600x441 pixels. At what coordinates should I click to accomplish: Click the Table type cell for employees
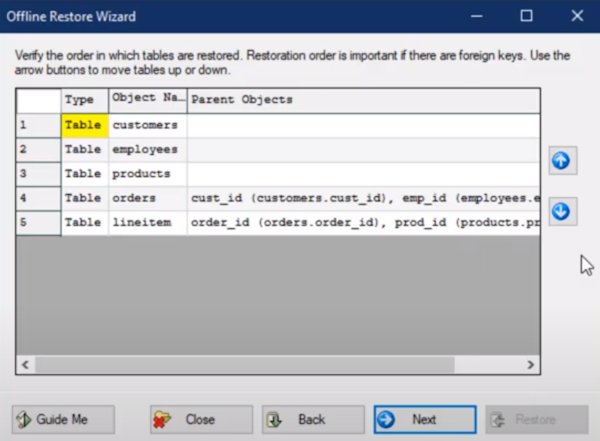click(85, 150)
